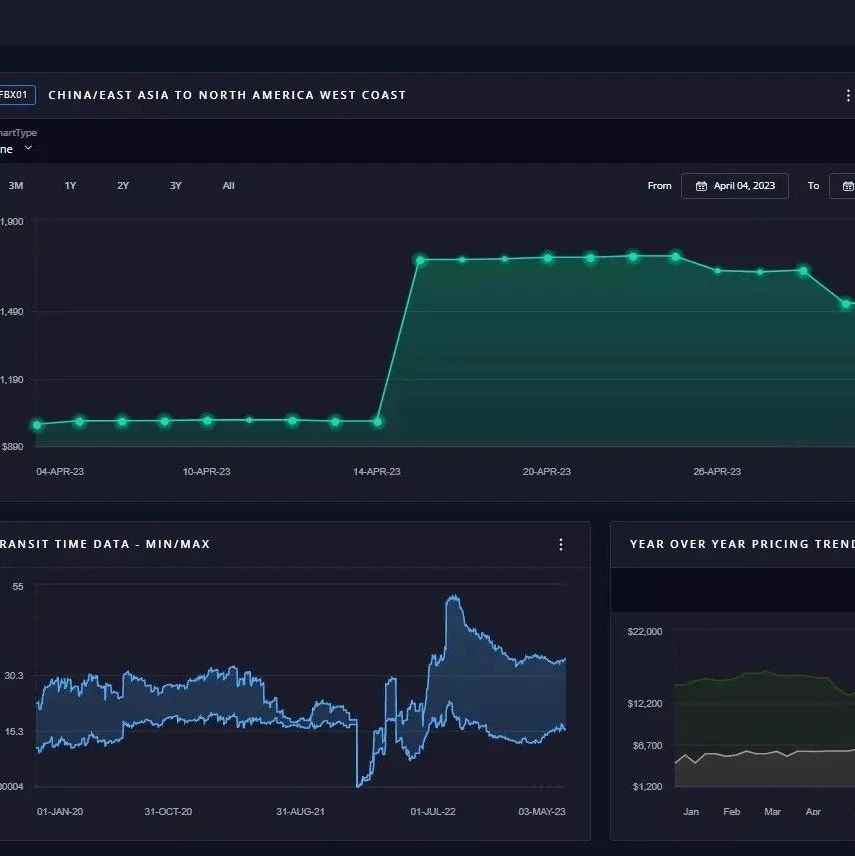The width and height of the screenshot is (855, 856).
Task: Click the 03-MAY-23 transit chart label
Action: coord(542,812)
